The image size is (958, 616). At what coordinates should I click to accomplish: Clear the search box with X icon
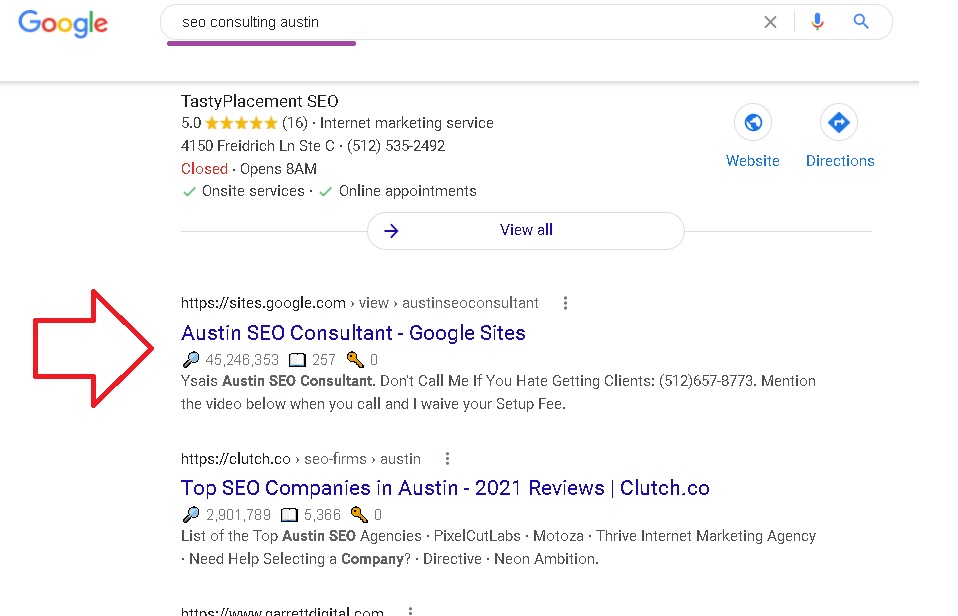[770, 22]
